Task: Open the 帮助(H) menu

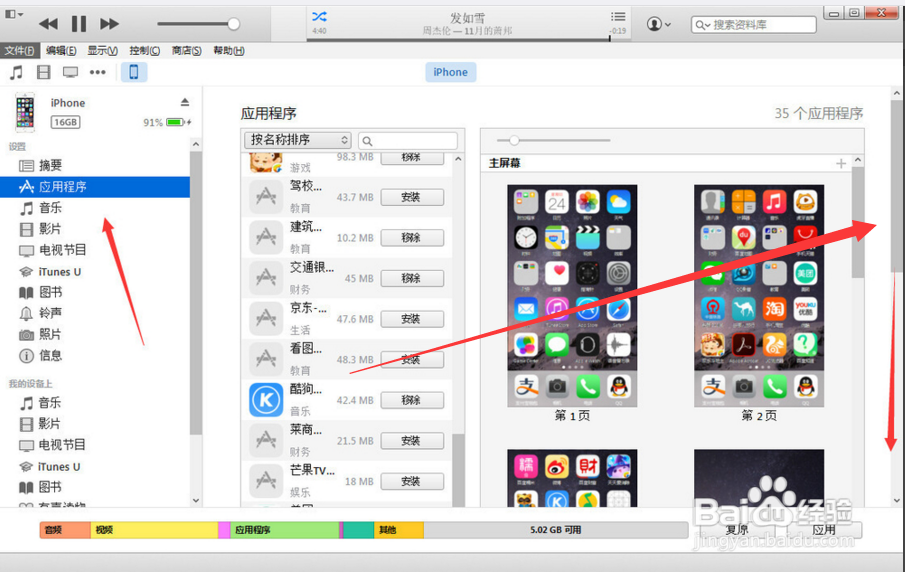Action: (x=229, y=51)
